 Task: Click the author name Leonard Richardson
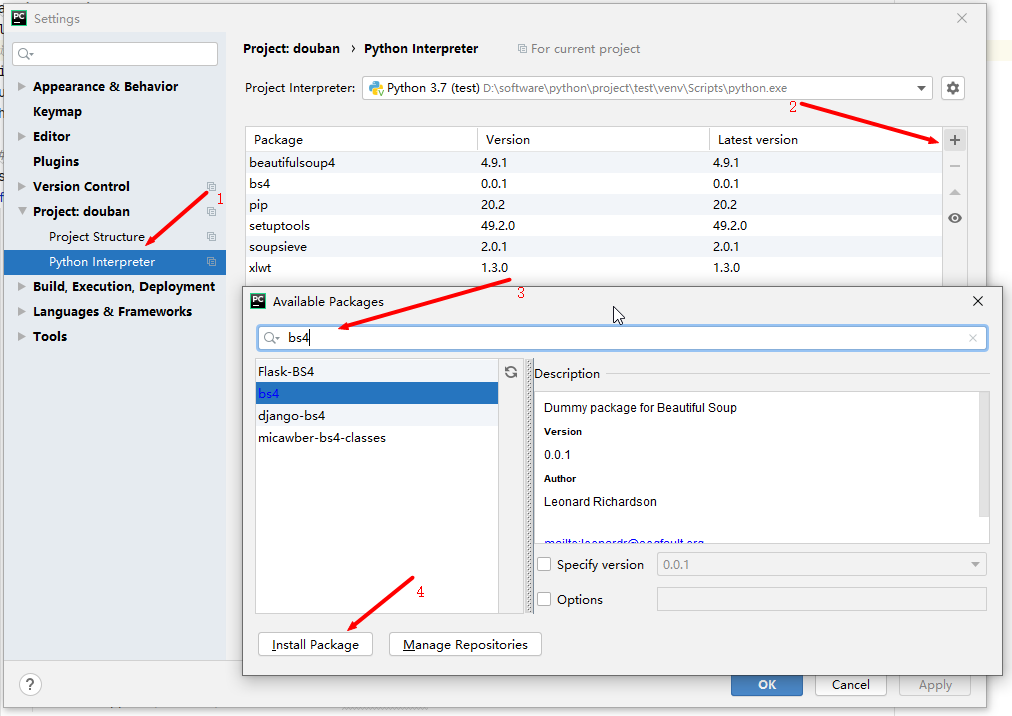(x=600, y=502)
